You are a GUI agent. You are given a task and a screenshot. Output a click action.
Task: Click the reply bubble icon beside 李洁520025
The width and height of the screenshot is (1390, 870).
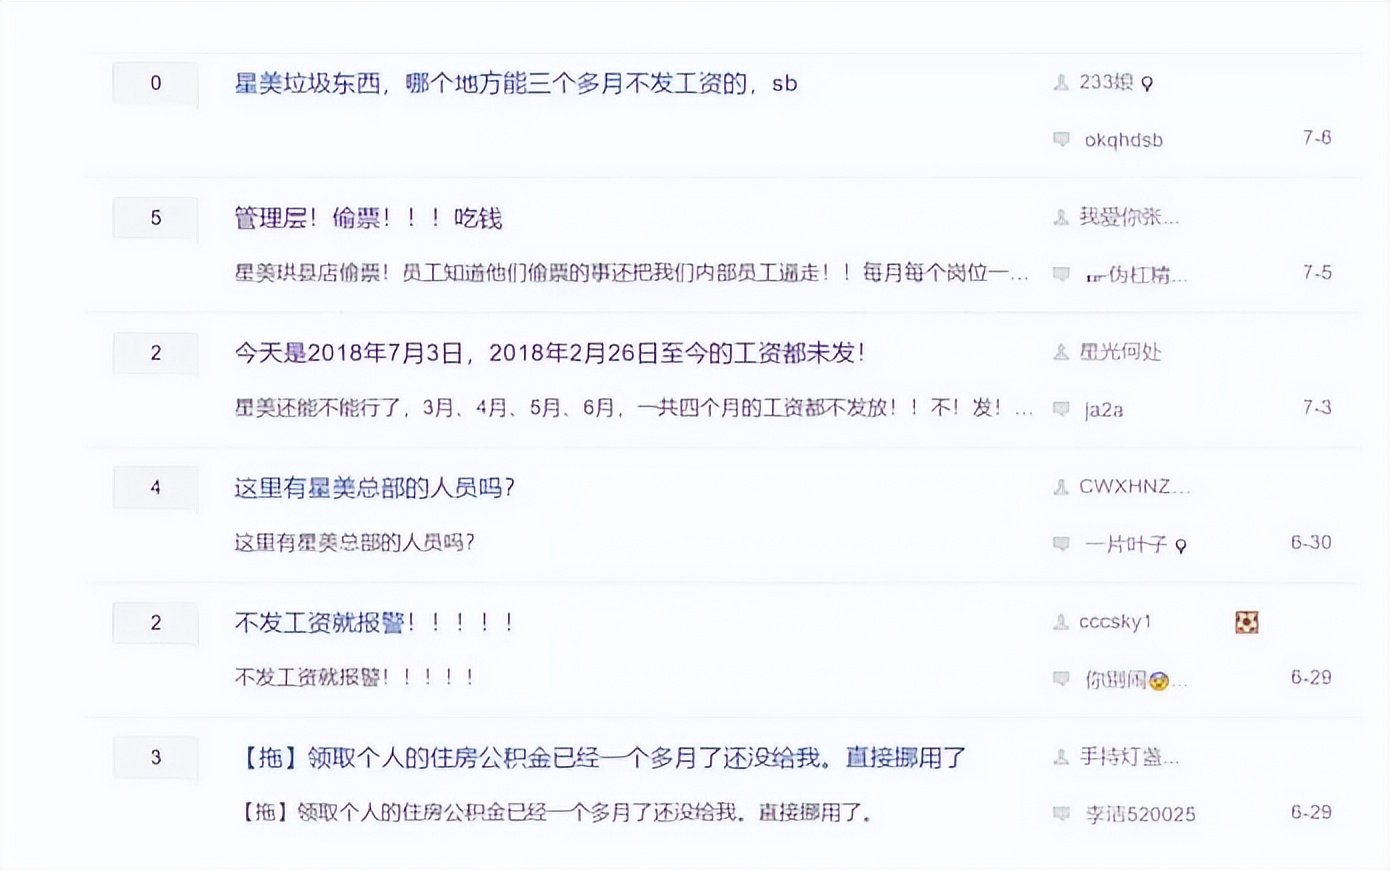(1061, 814)
